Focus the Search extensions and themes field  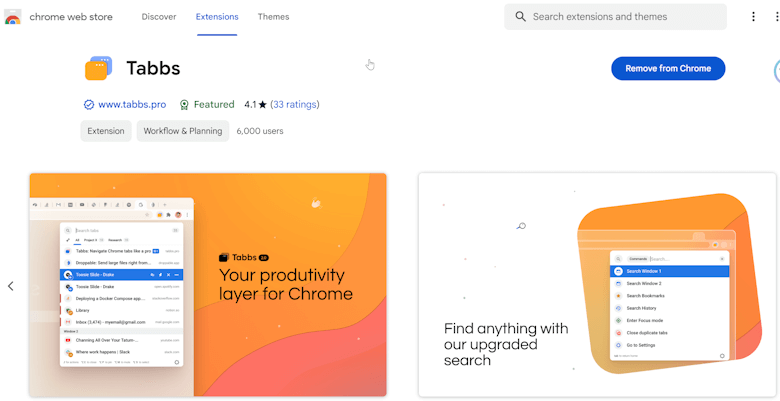pos(615,17)
